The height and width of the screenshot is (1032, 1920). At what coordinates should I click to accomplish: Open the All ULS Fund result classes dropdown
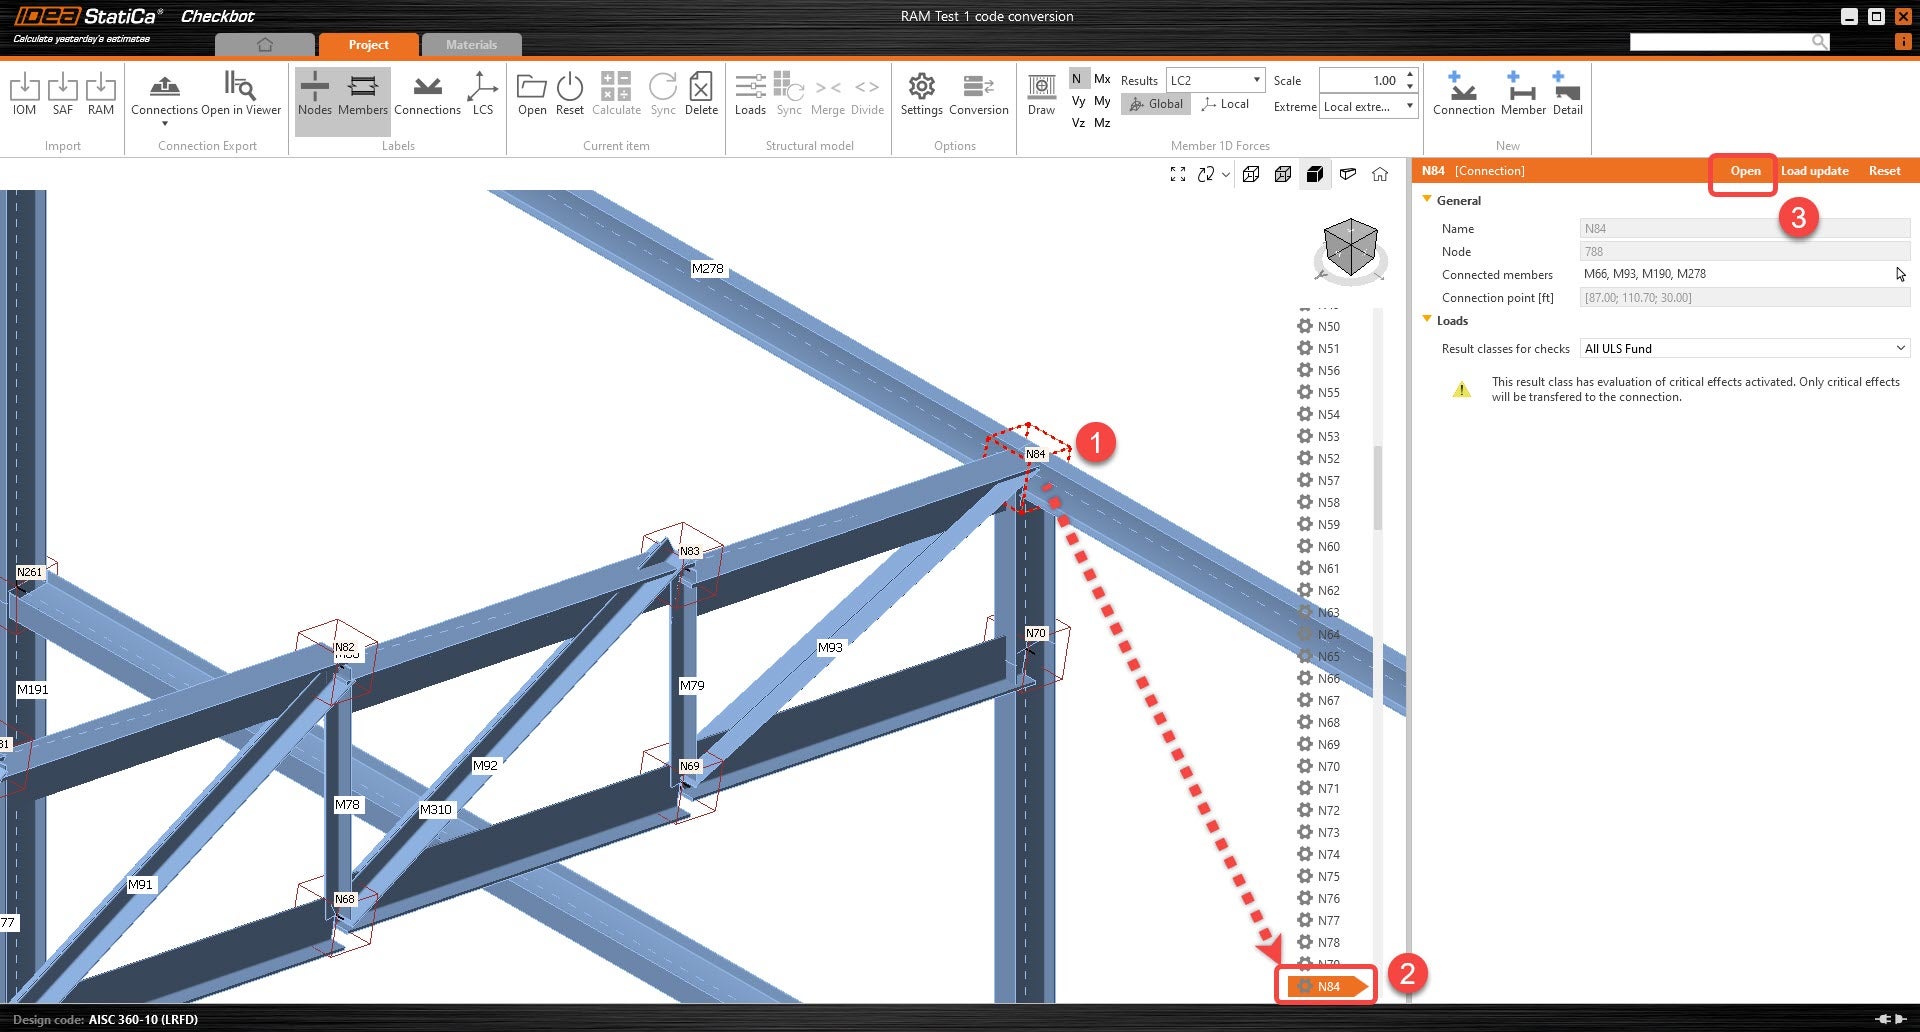(1901, 348)
